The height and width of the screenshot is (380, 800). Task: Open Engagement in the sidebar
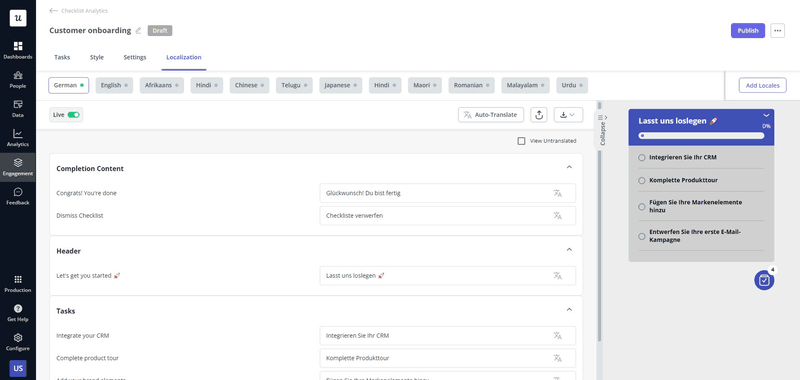18,167
